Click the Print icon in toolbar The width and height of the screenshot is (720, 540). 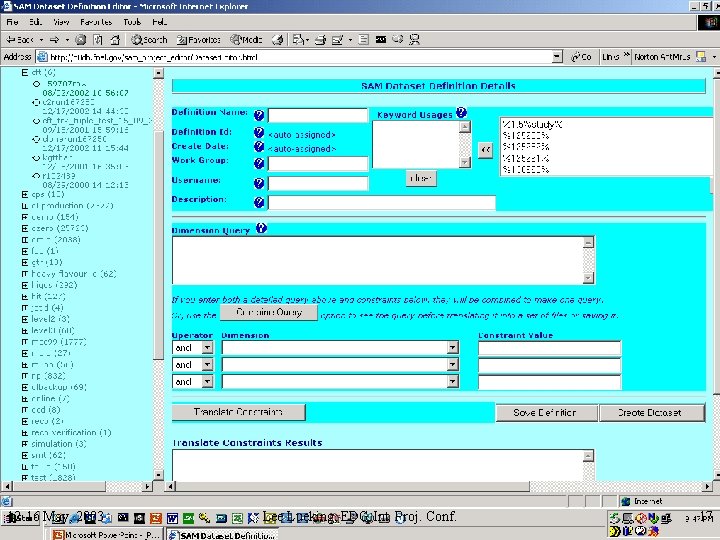(x=320, y=40)
